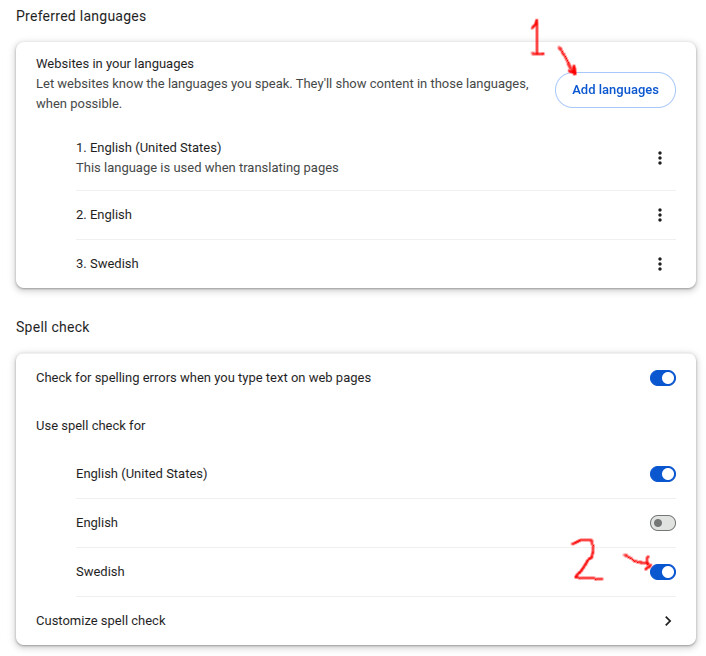Viewport: 706px width, 656px height.
Task: Click 'Use spell check for' label
Action: coord(91,426)
